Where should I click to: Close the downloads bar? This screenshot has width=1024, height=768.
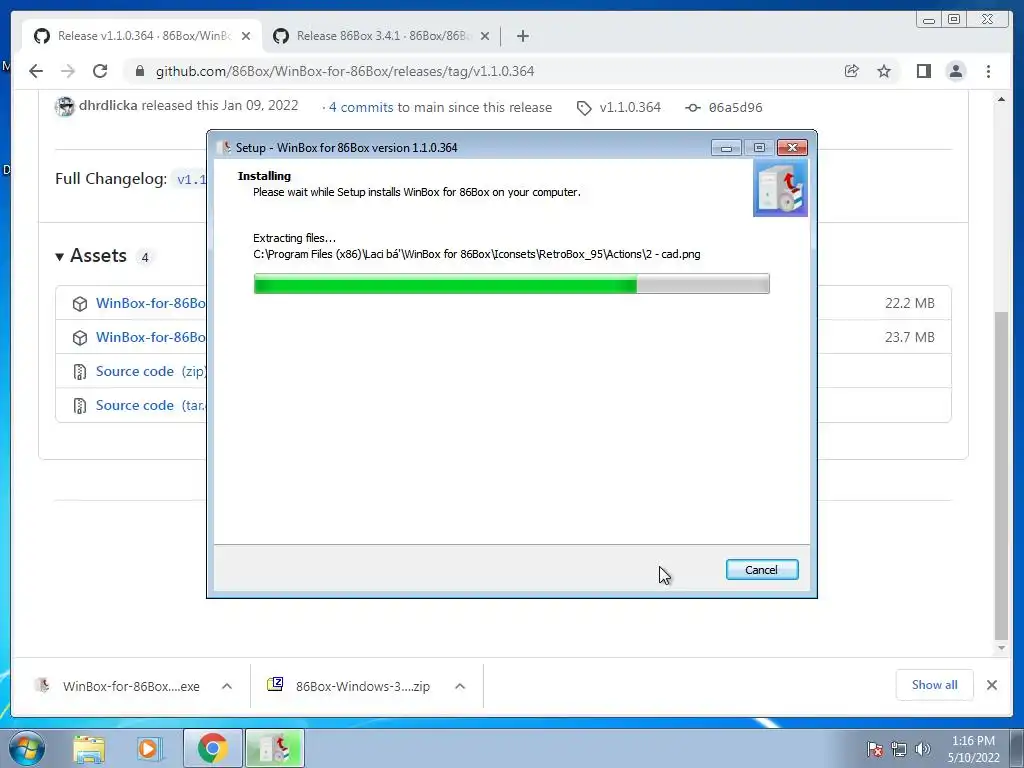[991, 685]
